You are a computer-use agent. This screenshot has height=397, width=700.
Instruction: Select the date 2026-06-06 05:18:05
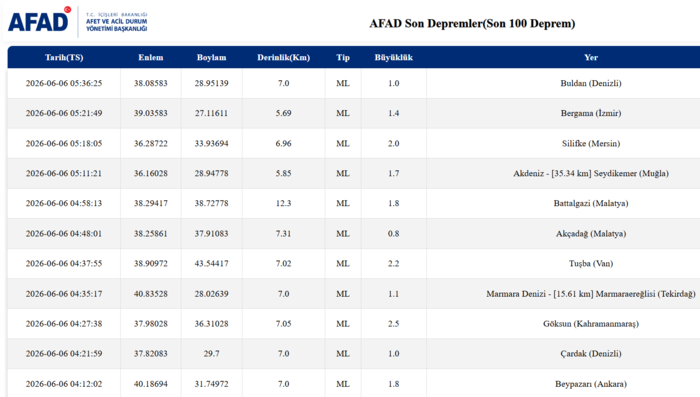[64, 143]
